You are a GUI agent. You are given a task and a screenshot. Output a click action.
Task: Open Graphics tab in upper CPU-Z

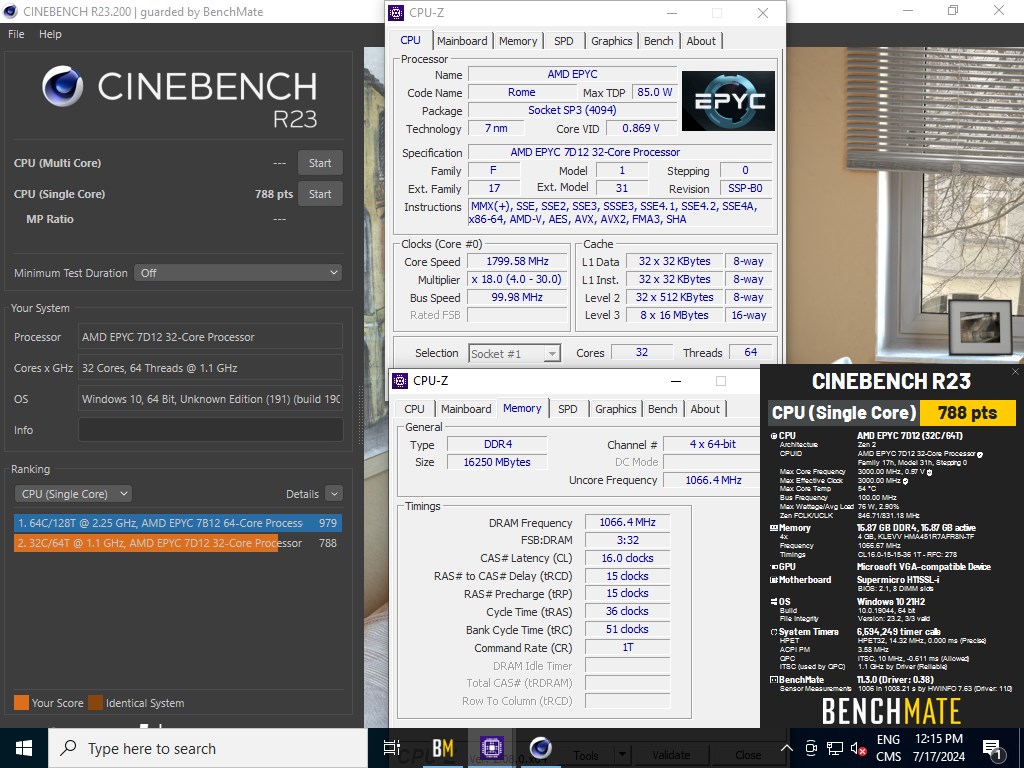611,40
